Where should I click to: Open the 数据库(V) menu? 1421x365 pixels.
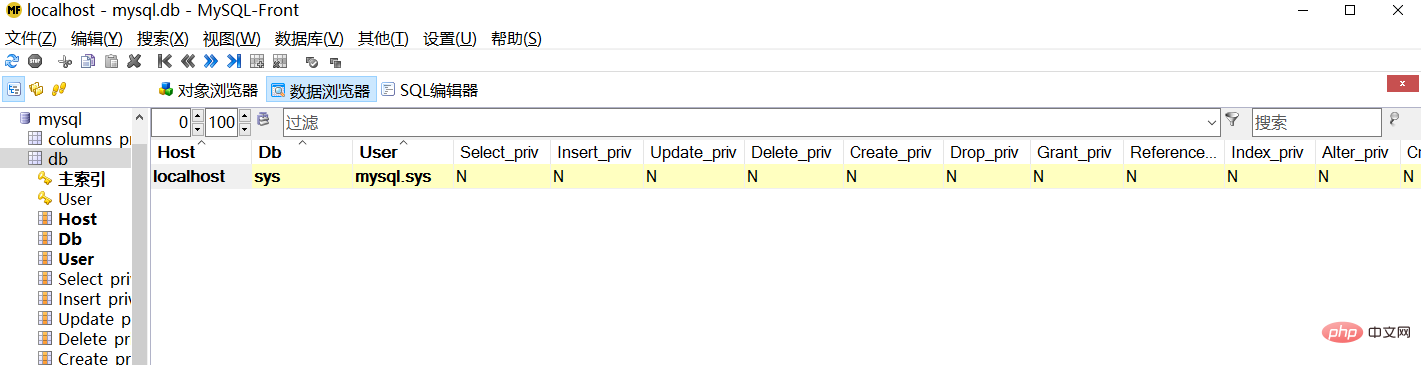click(309, 38)
